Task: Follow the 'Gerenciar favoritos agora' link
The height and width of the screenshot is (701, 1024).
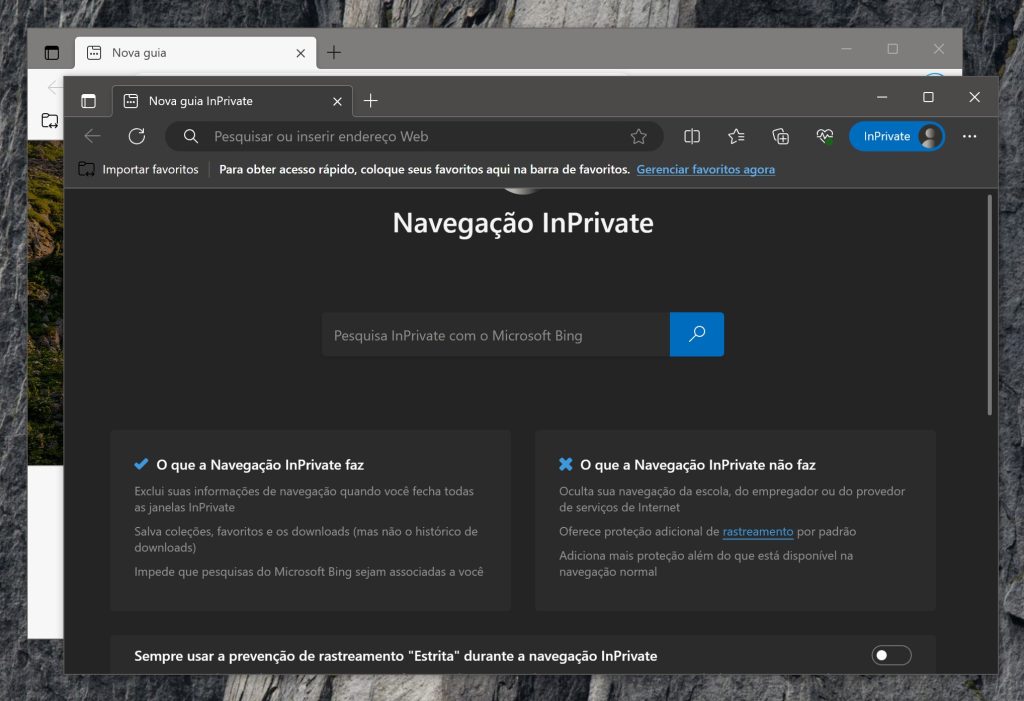Action: click(x=705, y=169)
